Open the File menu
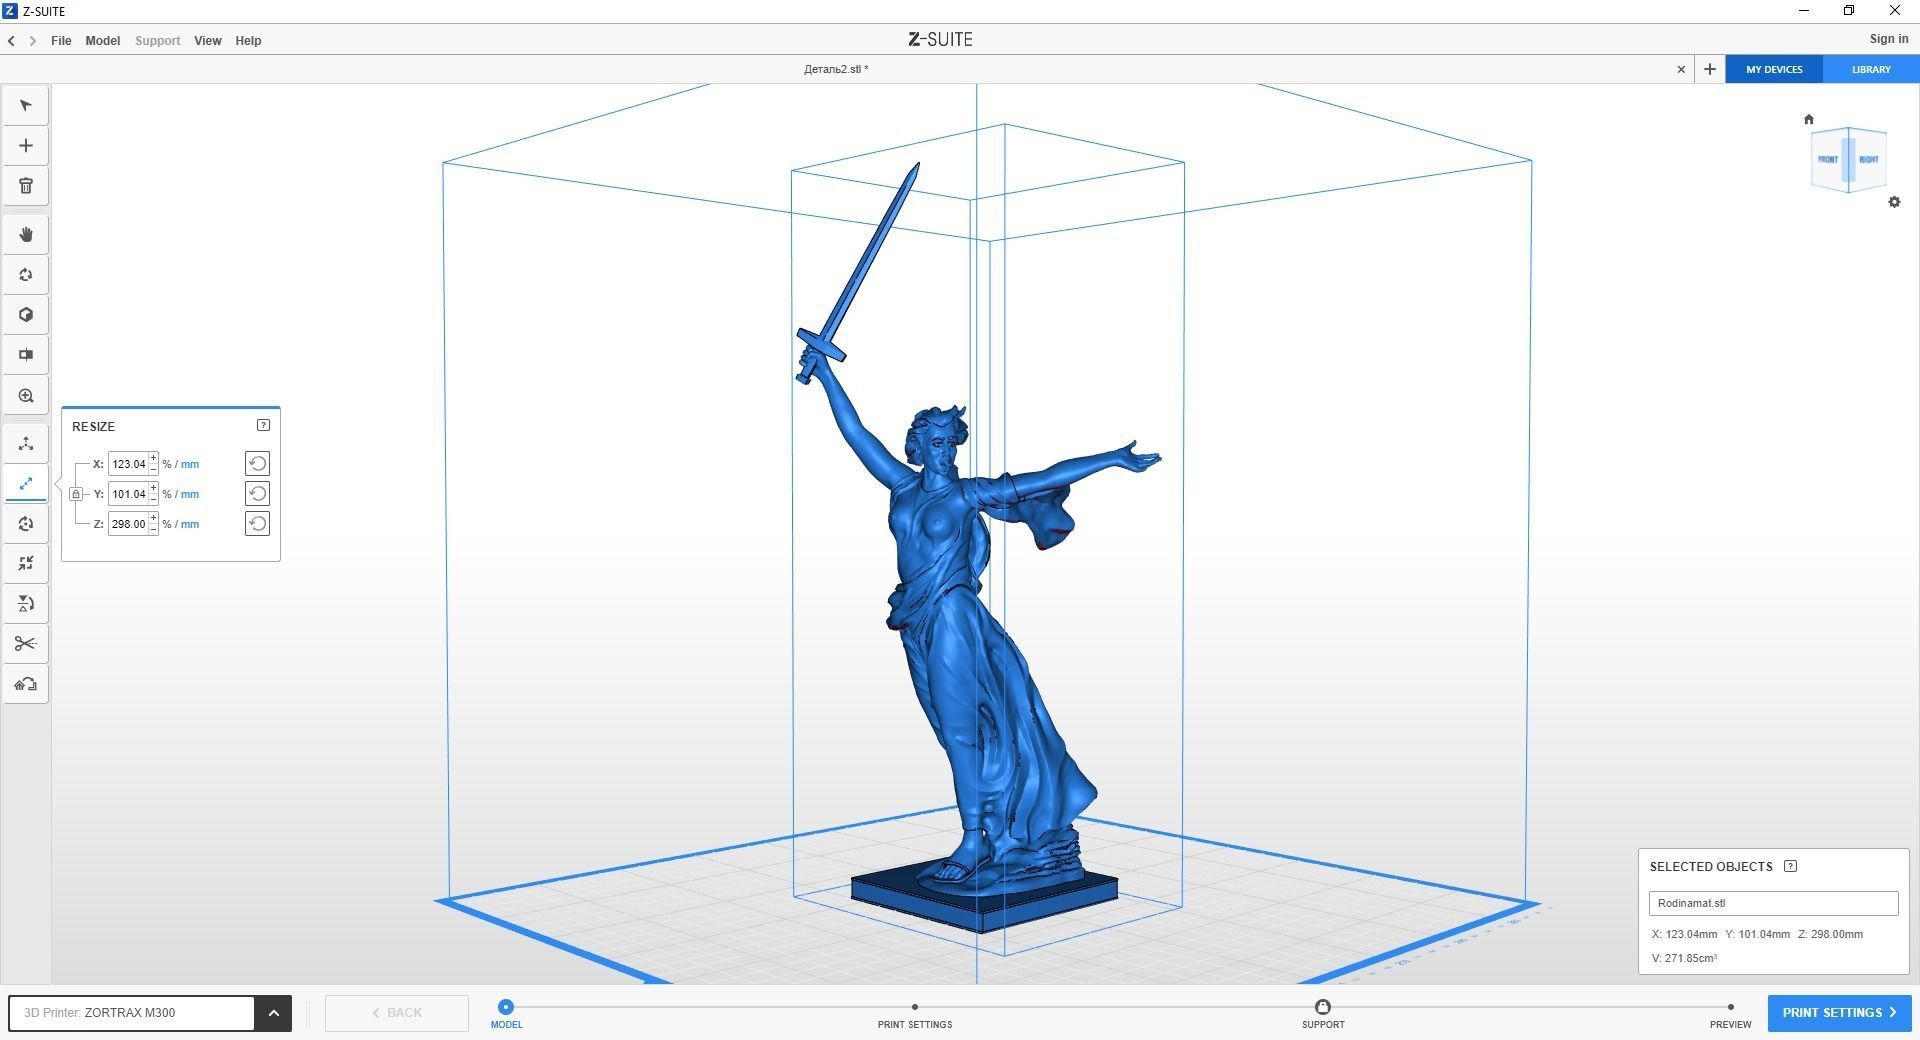Screen dimensions: 1920x1040 61,41
